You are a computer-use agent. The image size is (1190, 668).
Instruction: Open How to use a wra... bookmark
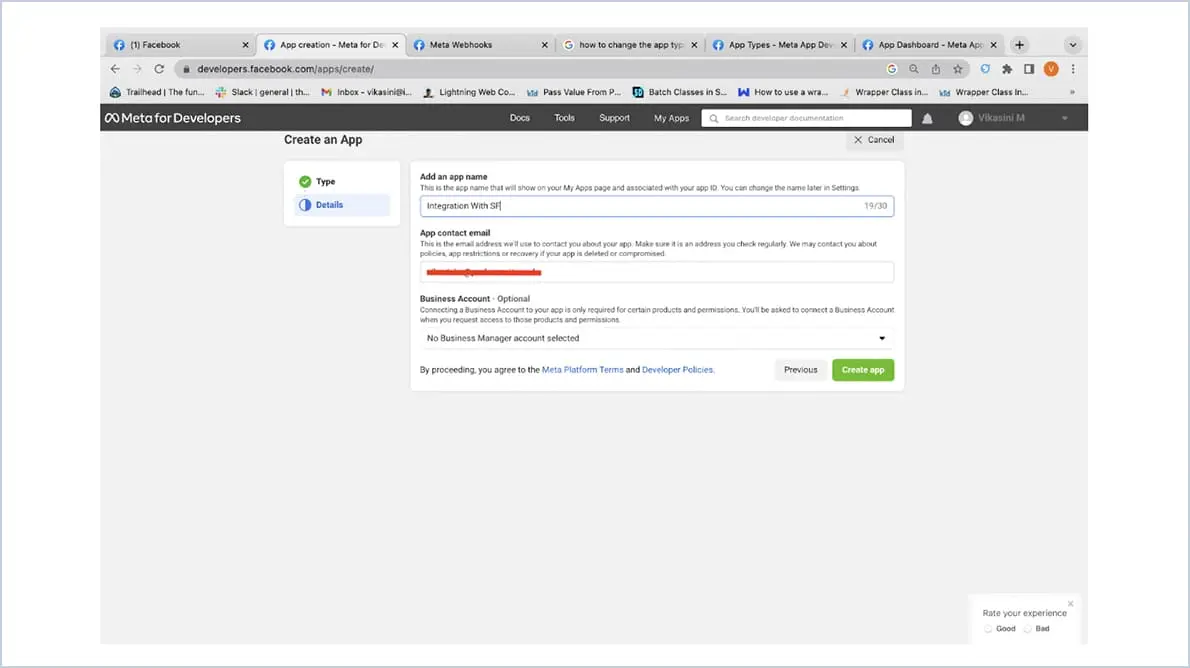pyautogui.click(x=783, y=93)
